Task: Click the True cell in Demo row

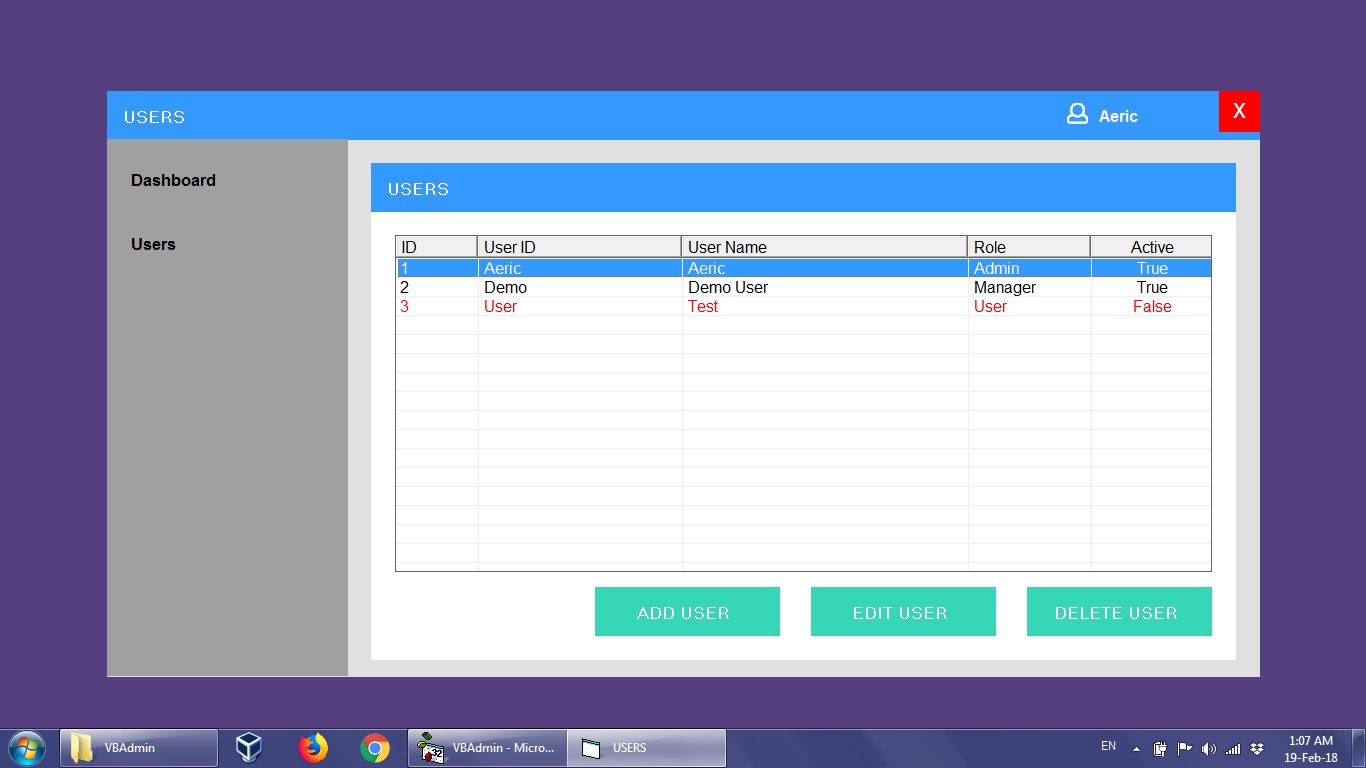Action: click(1151, 287)
